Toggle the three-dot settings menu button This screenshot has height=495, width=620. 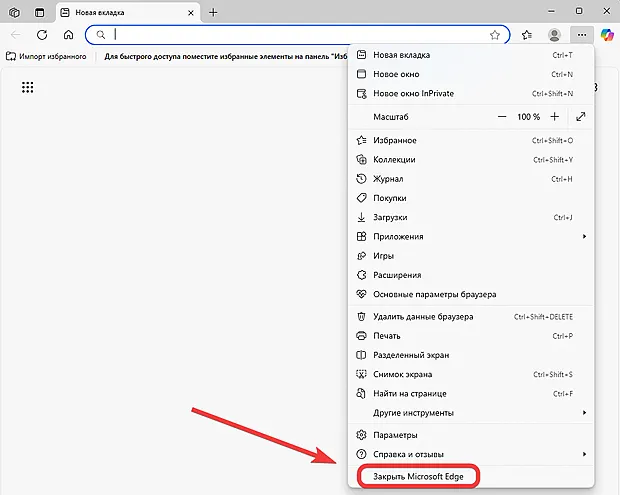coord(582,35)
